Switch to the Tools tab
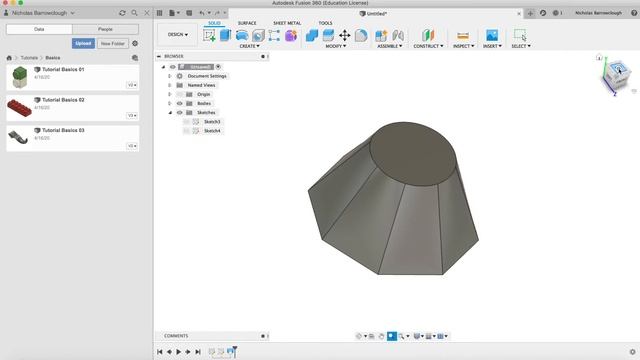Screen dimensions: 640x360 pos(325,23)
